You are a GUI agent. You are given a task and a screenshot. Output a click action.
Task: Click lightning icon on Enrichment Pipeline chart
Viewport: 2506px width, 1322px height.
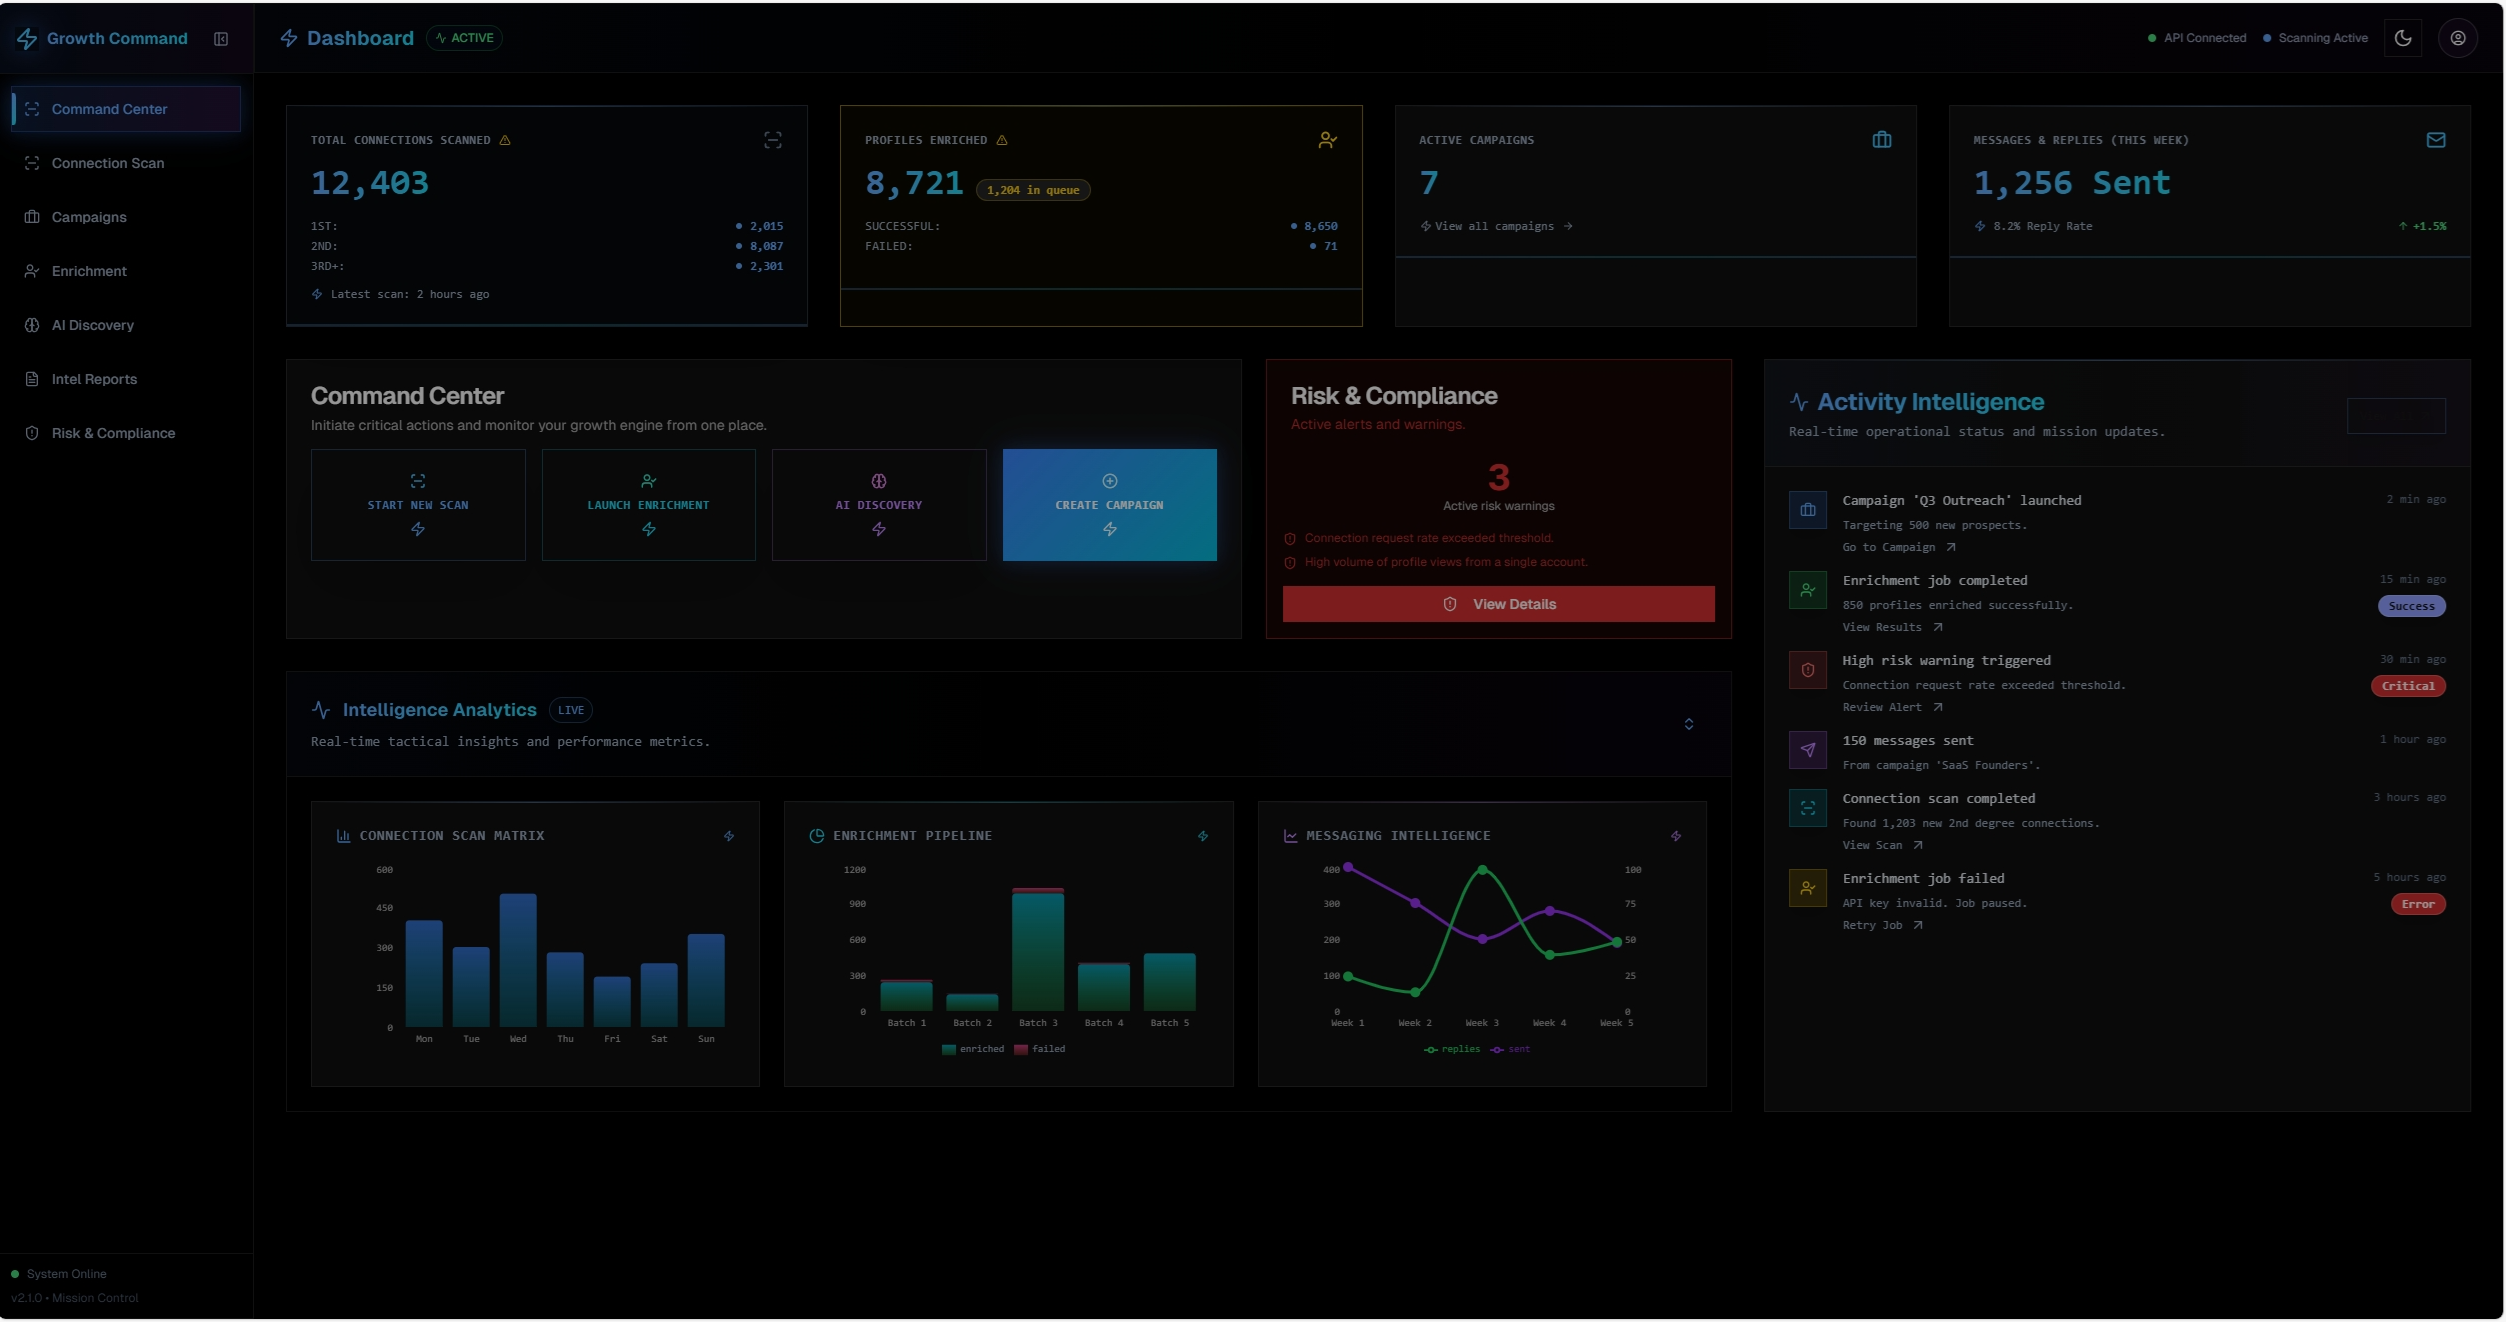tap(1202, 836)
